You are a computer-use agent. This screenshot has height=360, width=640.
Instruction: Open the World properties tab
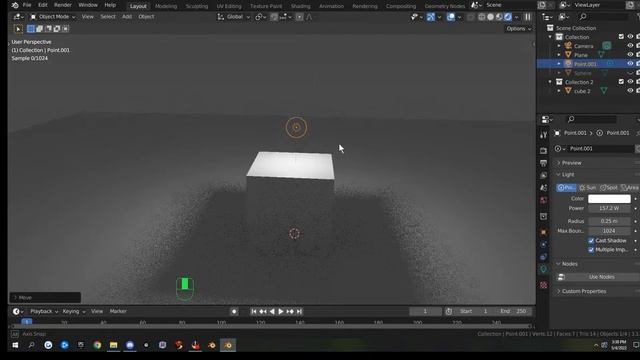coord(543,200)
